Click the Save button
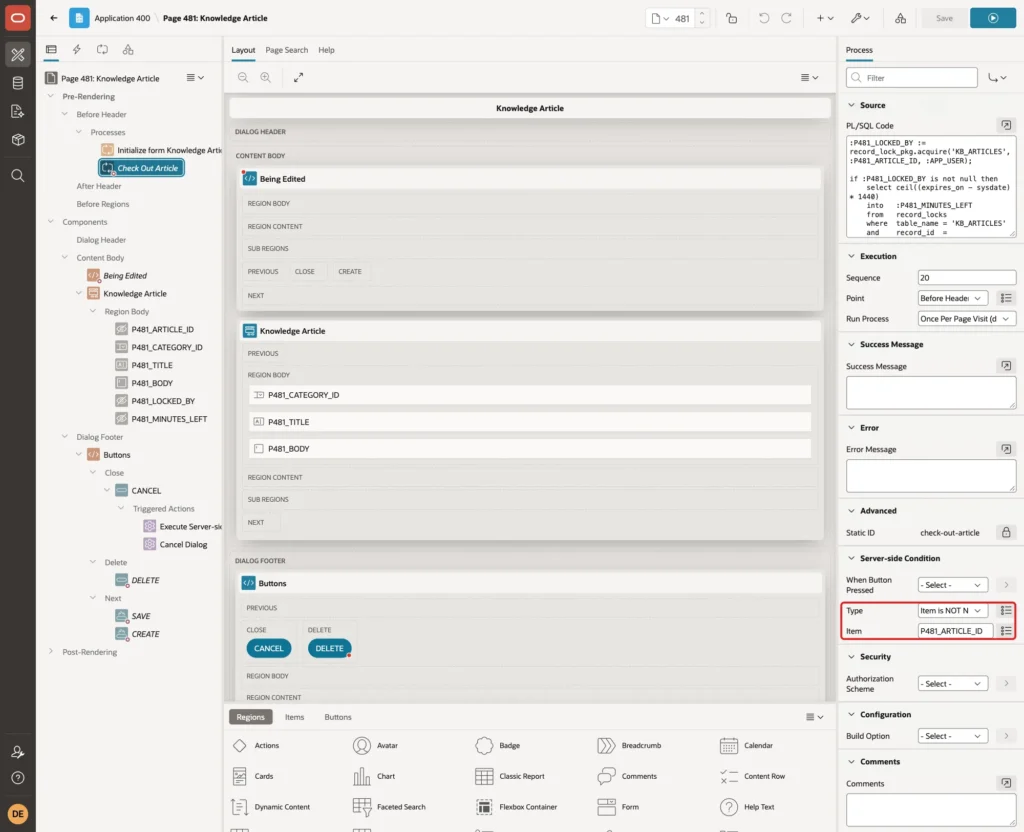Screen dimensions: 1024x832 [944, 18]
